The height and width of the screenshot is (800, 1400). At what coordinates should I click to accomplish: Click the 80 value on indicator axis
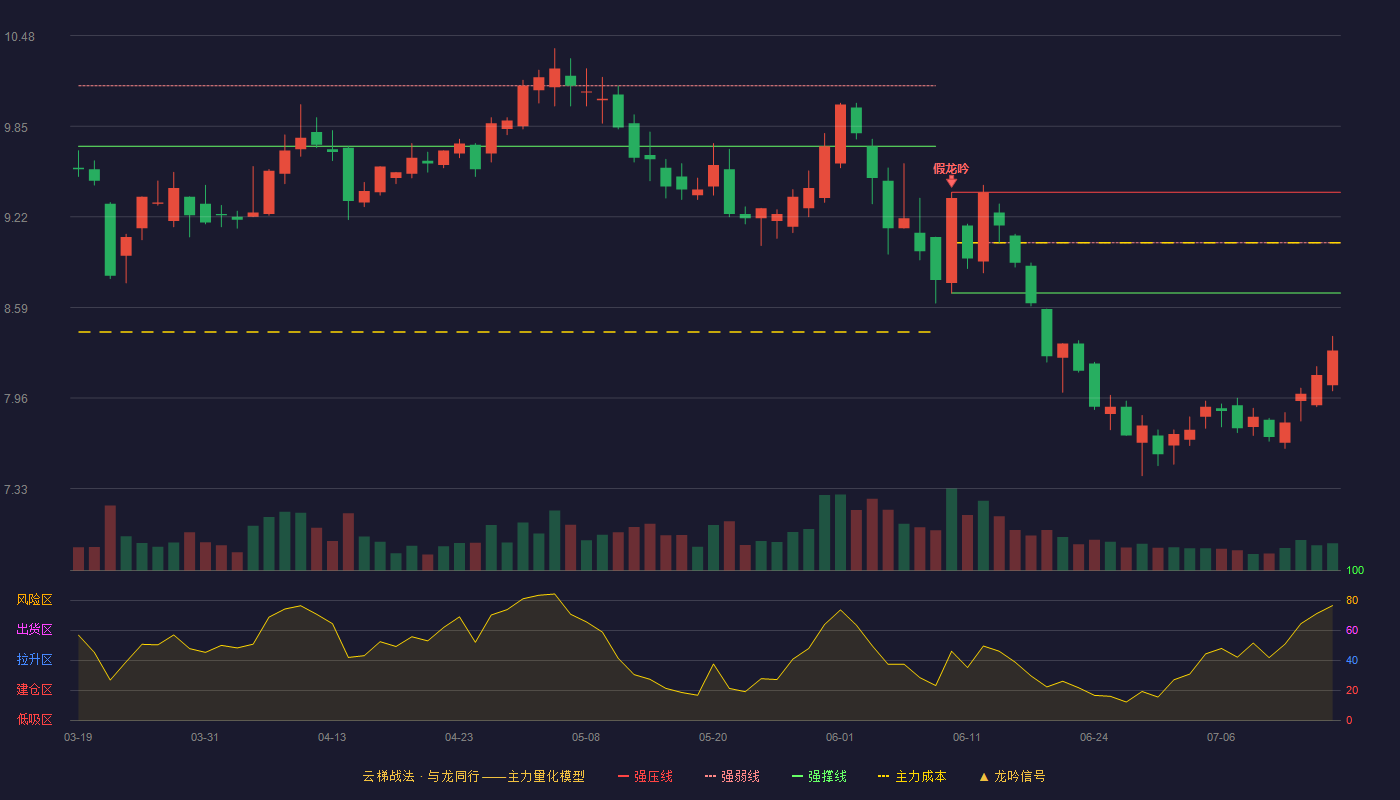(1352, 600)
